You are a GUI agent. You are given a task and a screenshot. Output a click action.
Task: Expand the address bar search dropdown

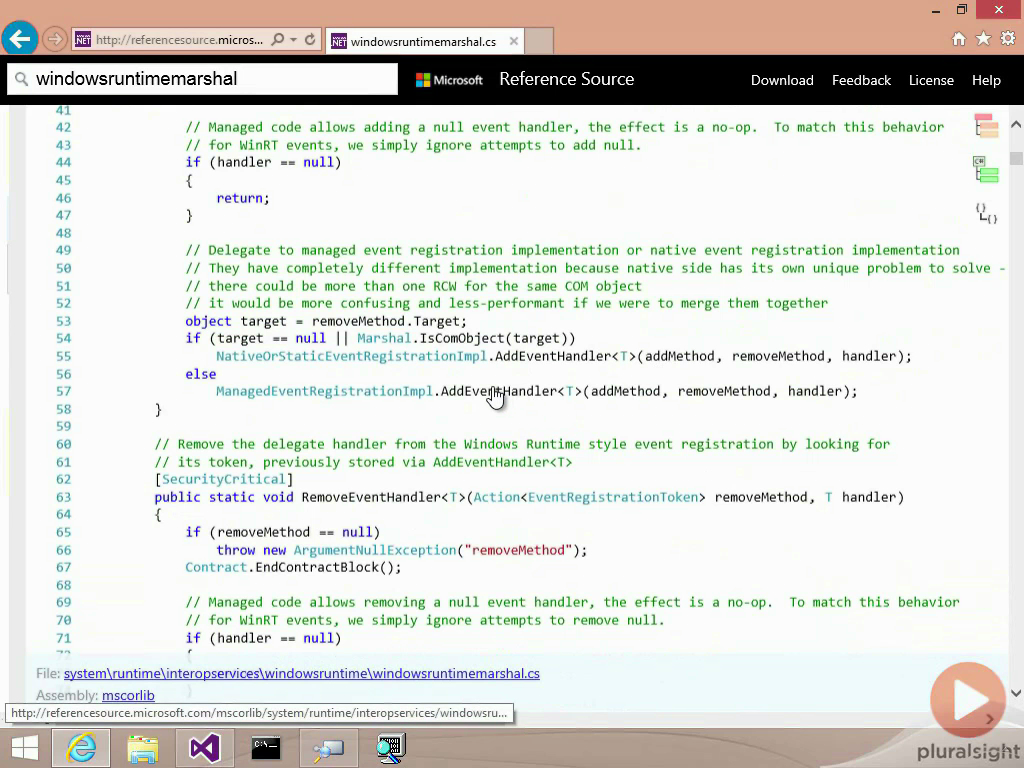coord(293,40)
